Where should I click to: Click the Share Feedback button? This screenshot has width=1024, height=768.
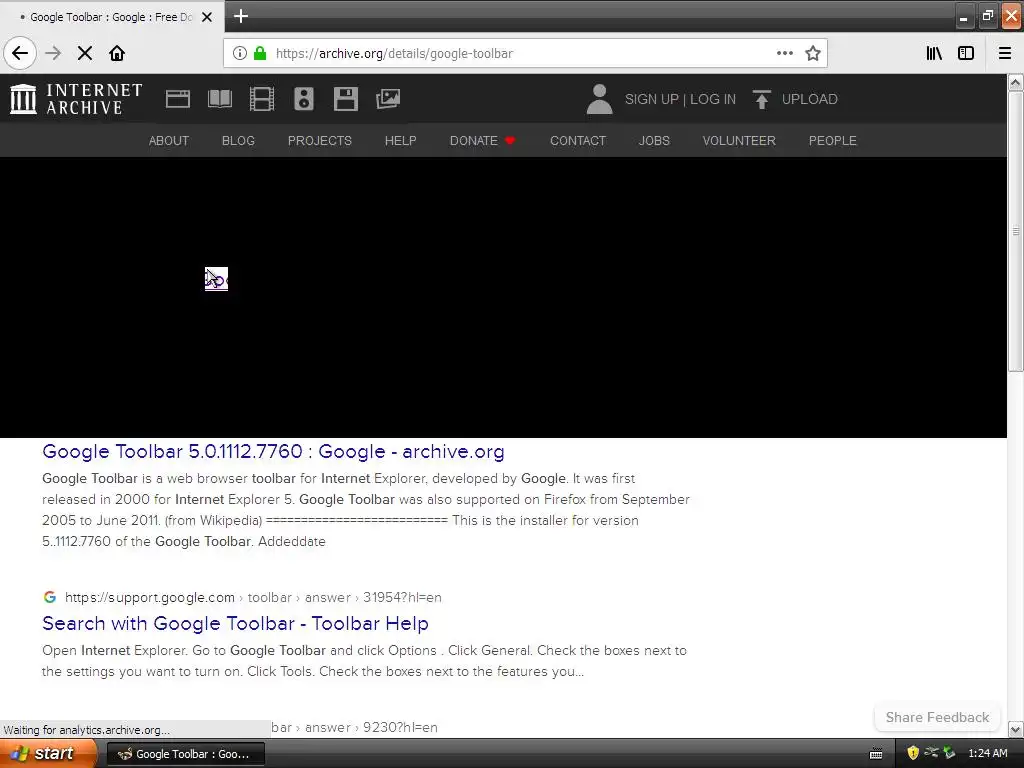click(x=937, y=717)
